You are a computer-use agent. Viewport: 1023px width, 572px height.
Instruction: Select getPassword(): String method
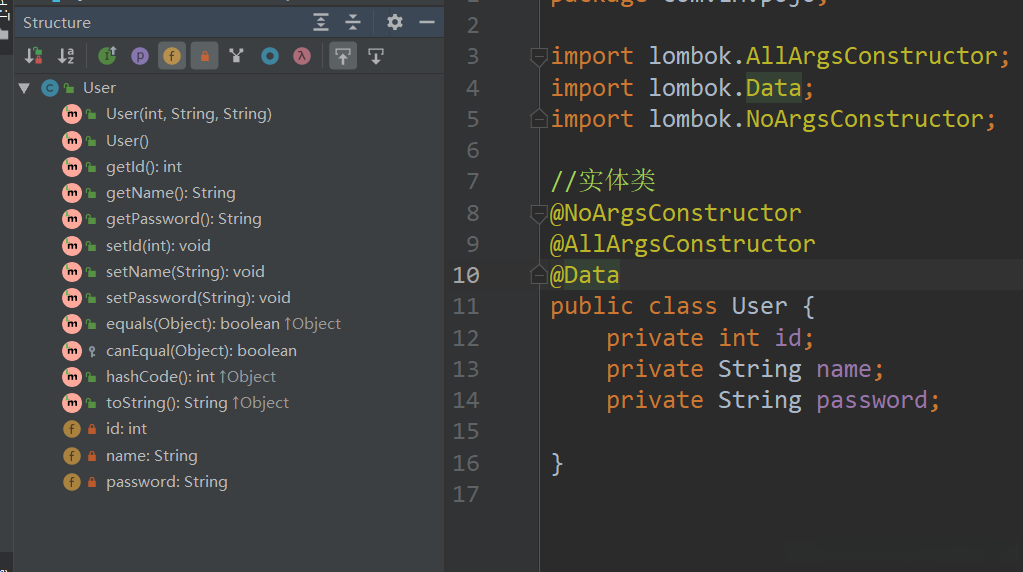tap(183, 219)
